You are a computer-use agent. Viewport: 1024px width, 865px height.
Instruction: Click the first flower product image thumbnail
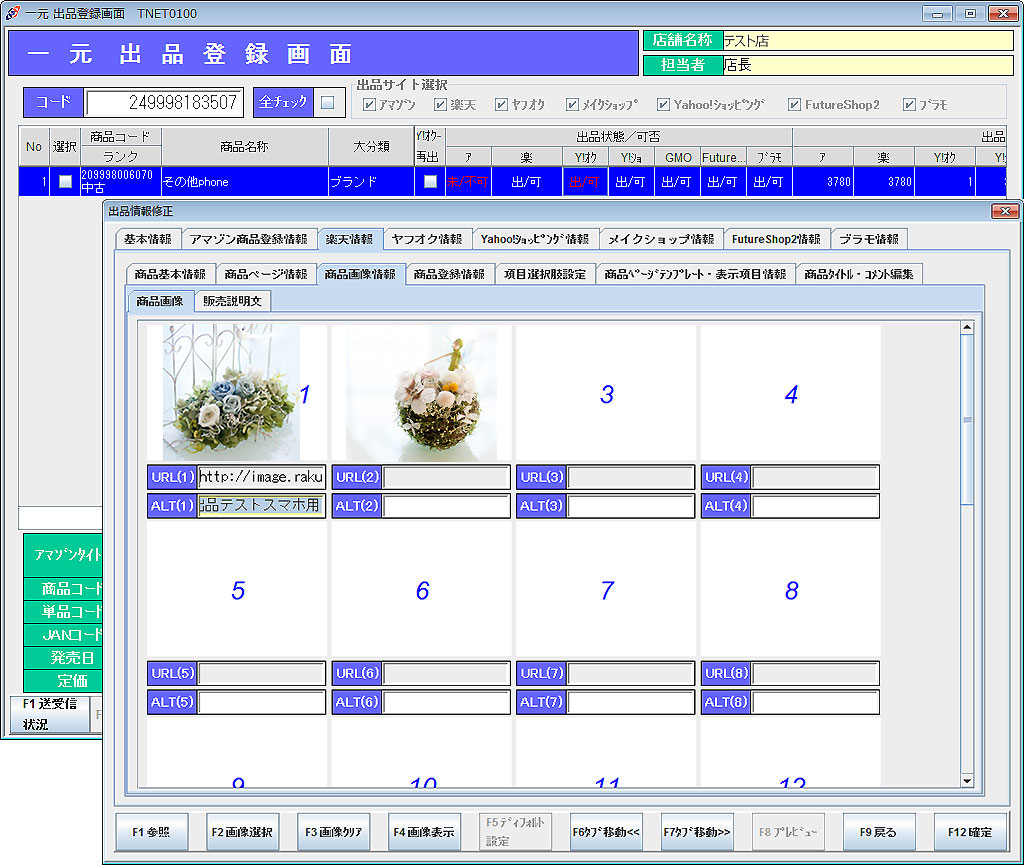pyautogui.click(x=231, y=393)
